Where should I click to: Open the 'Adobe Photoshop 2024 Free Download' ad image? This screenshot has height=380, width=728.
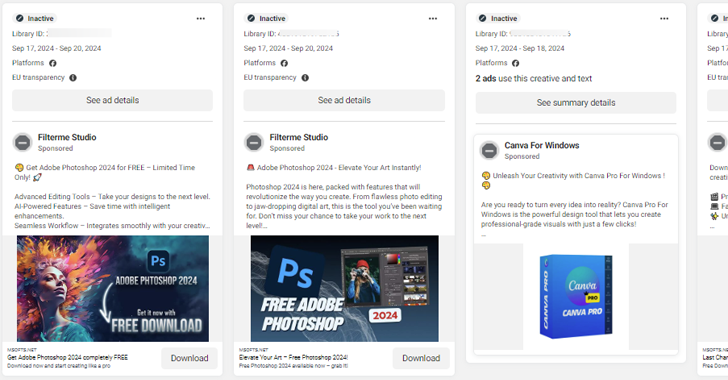[113, 288]
